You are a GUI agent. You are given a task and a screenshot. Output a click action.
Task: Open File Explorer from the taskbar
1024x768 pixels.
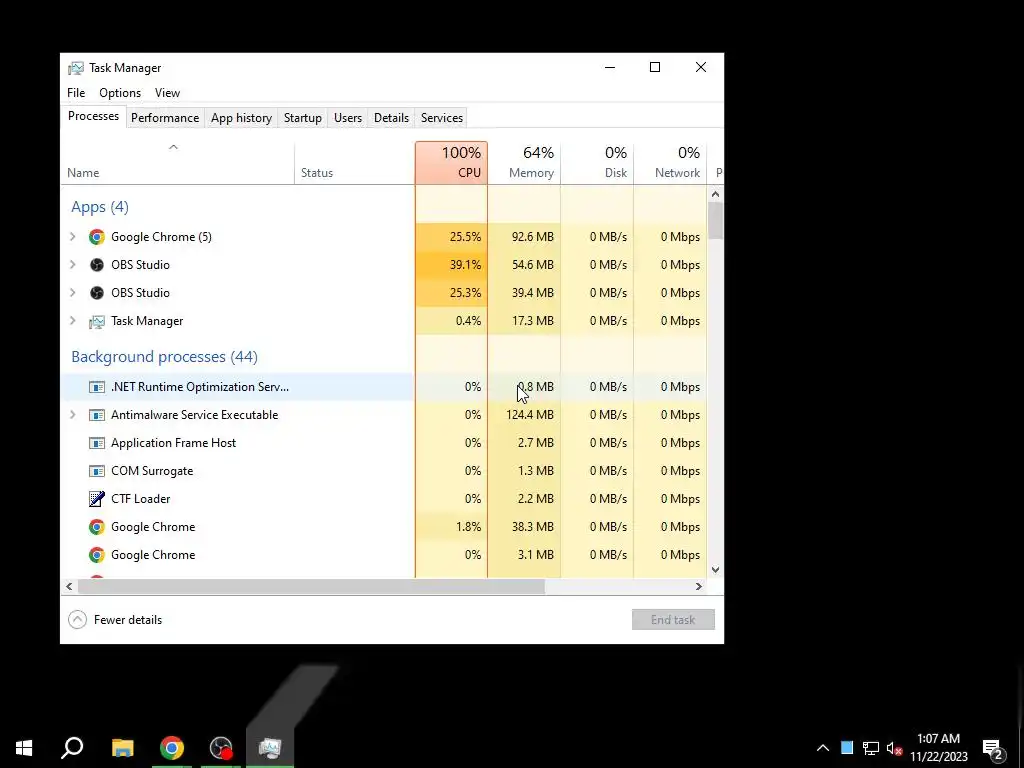(123, 748)
